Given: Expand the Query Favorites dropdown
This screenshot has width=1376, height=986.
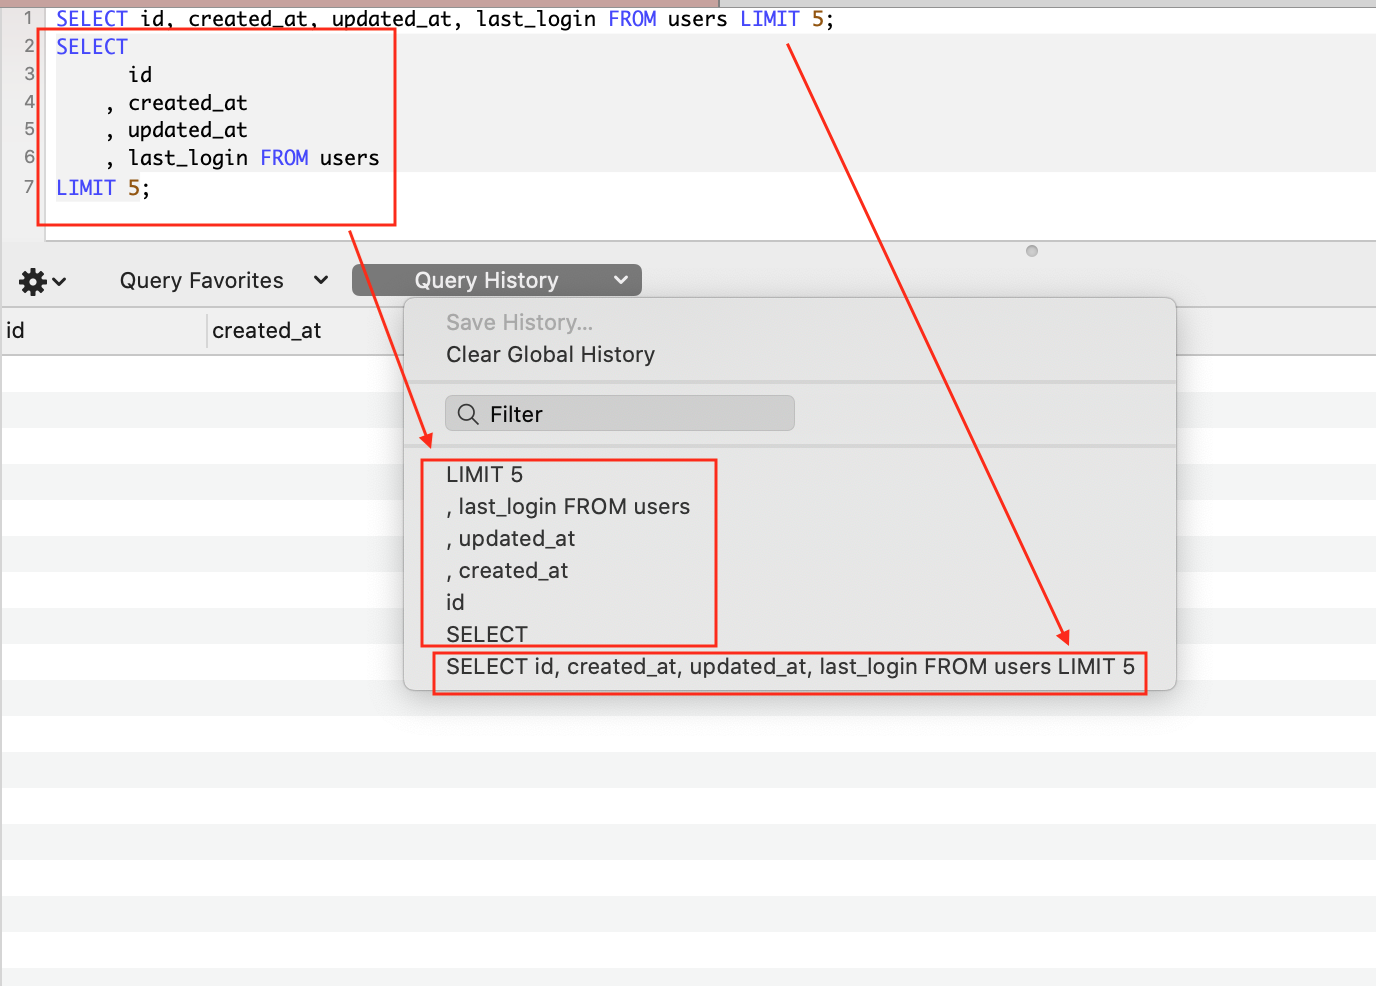Looking at the screenshot, I should click(x=224, y=281).
